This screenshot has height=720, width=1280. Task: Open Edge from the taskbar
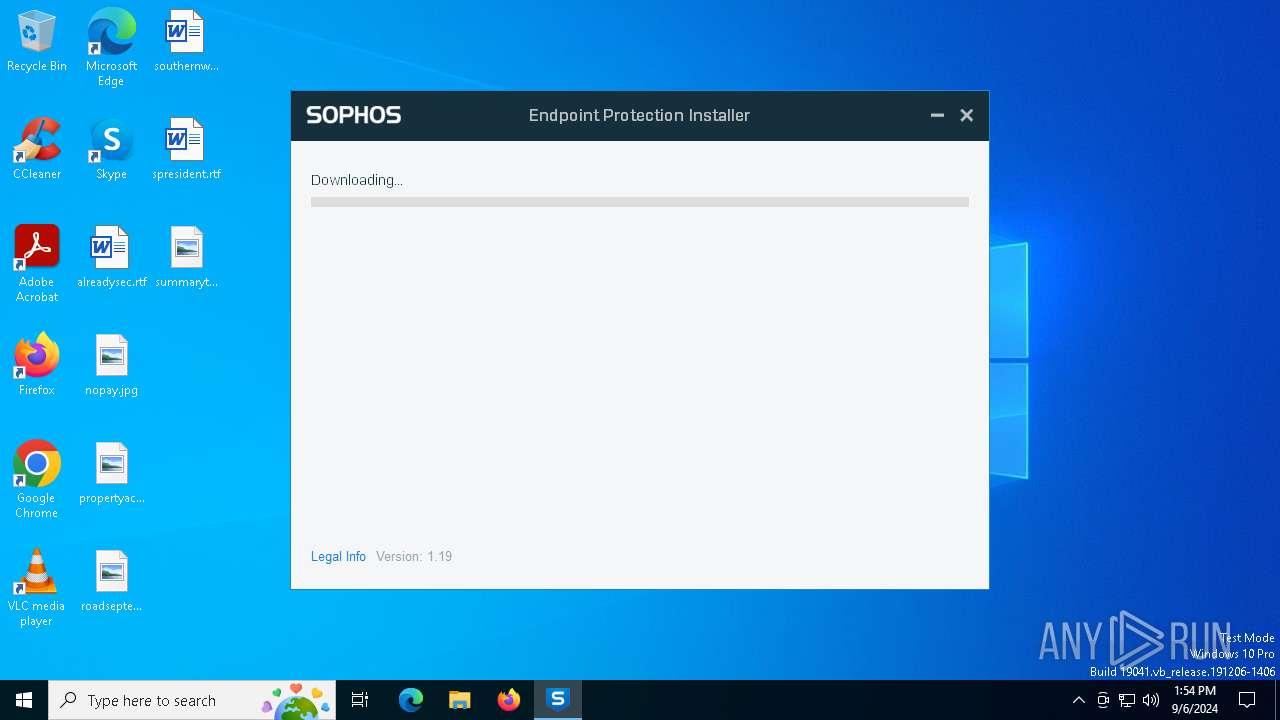[411, 700]
